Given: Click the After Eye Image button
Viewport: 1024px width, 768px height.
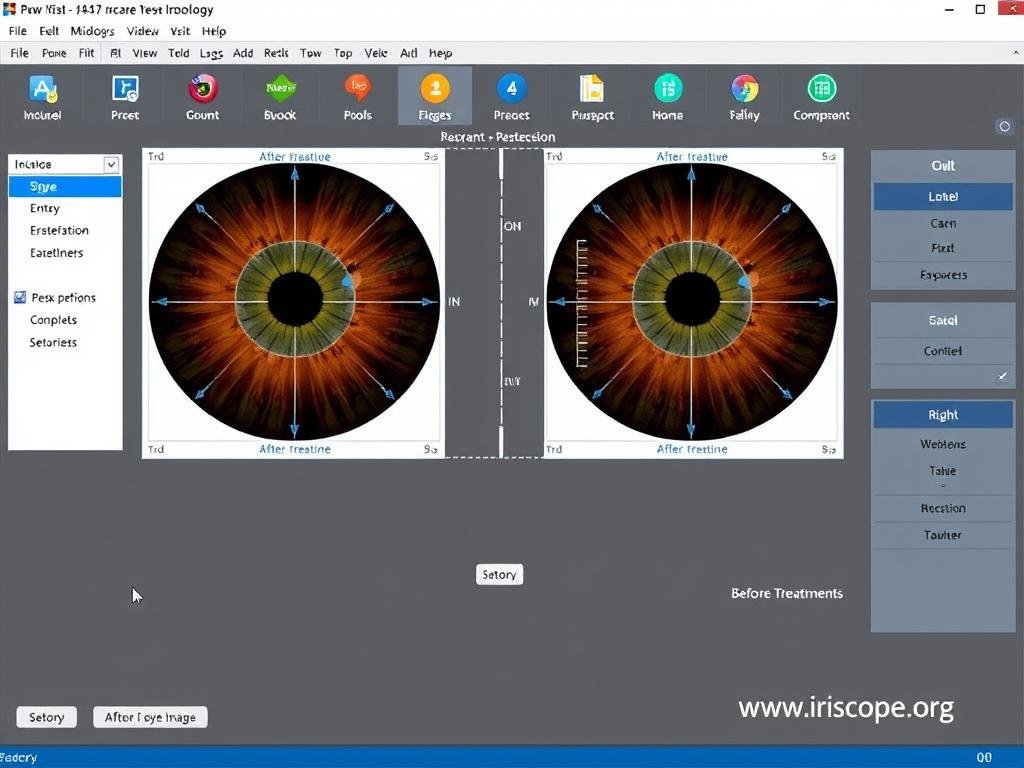Looking at the screenshot, I should pyautogui.click(x=150, y=716).
